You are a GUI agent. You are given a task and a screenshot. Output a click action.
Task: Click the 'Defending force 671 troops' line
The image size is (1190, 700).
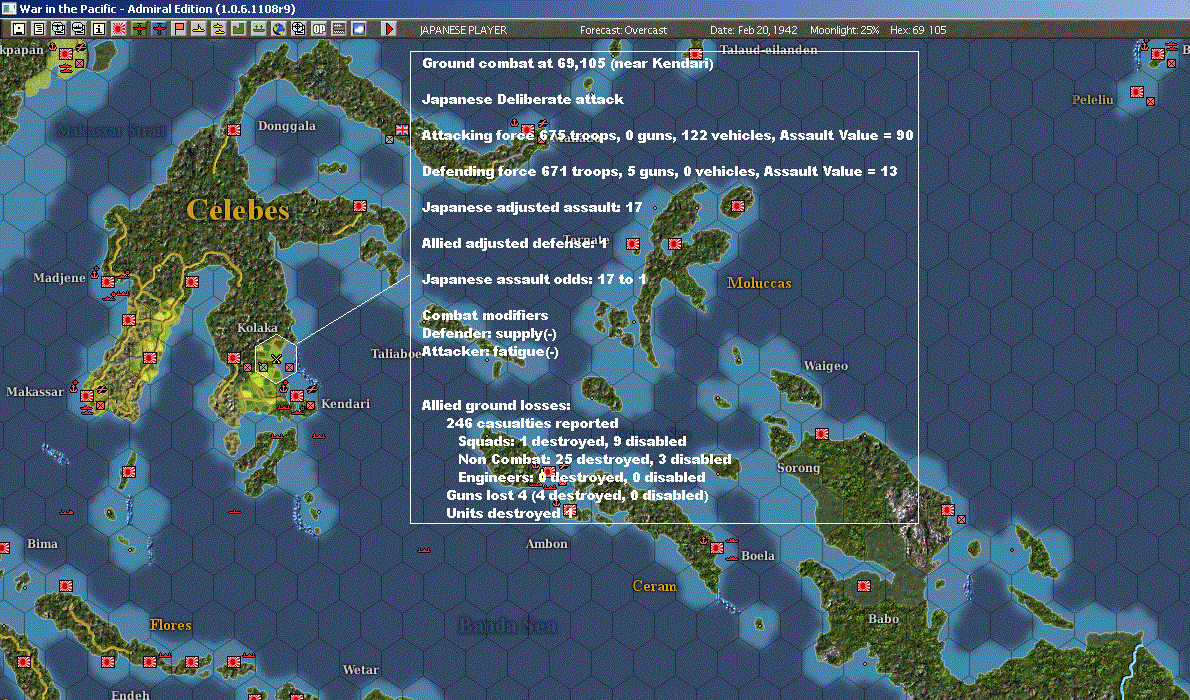coord(660,172)
